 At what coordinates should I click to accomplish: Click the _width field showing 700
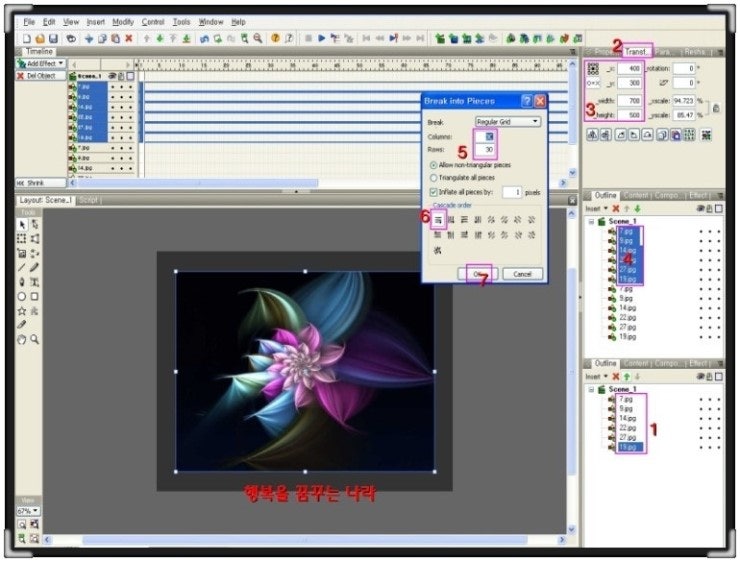[x=629, y=101]
